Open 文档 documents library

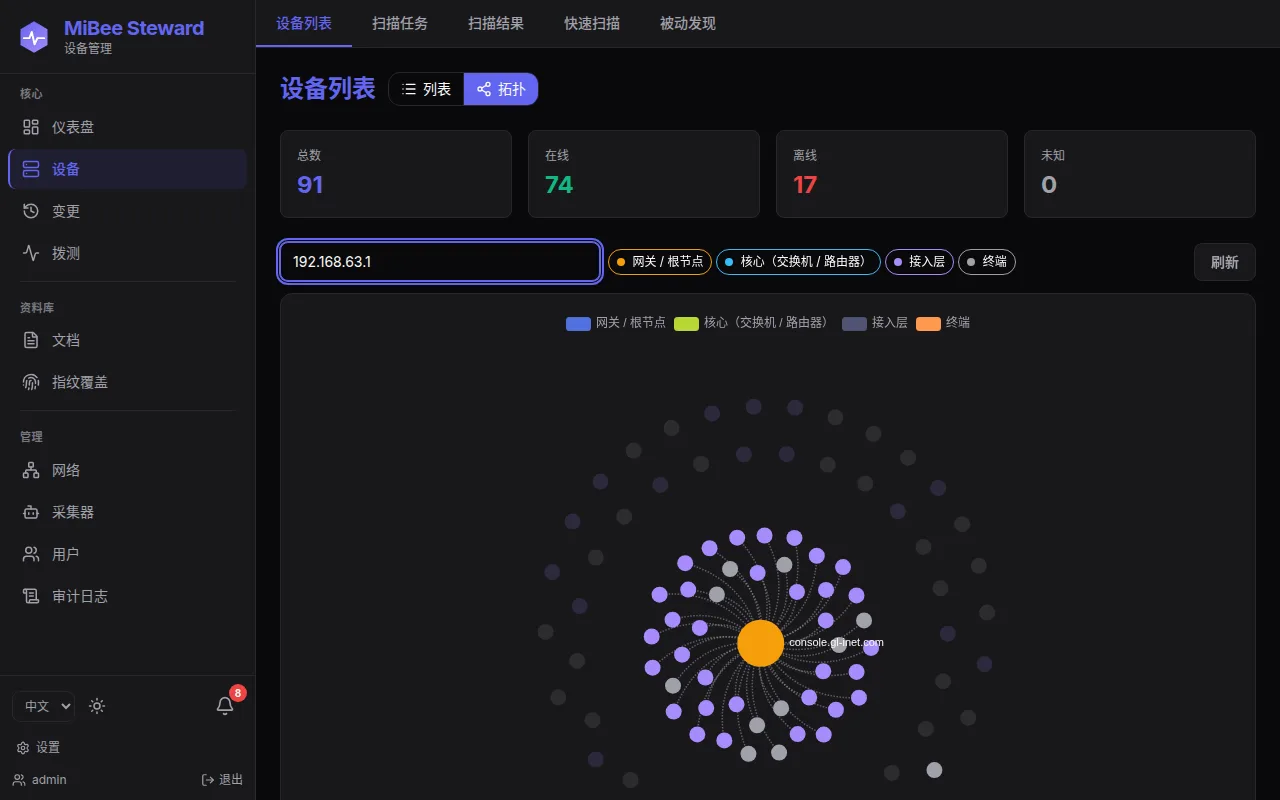pos(127,340)
